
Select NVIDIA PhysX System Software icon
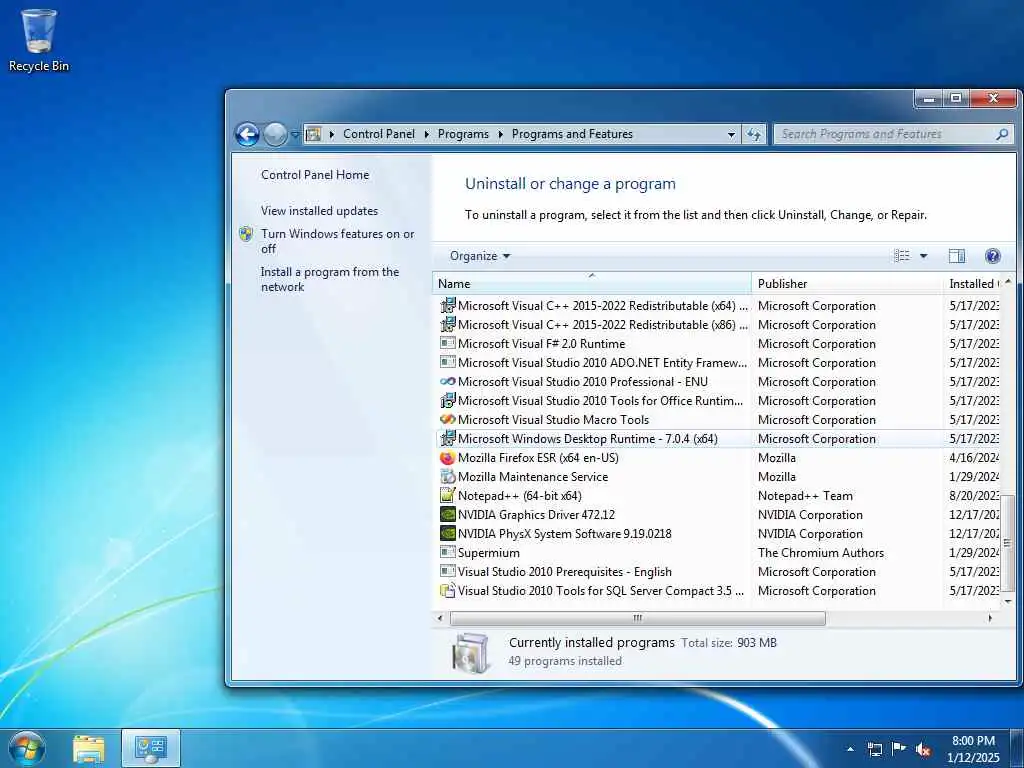coord(447,534)
